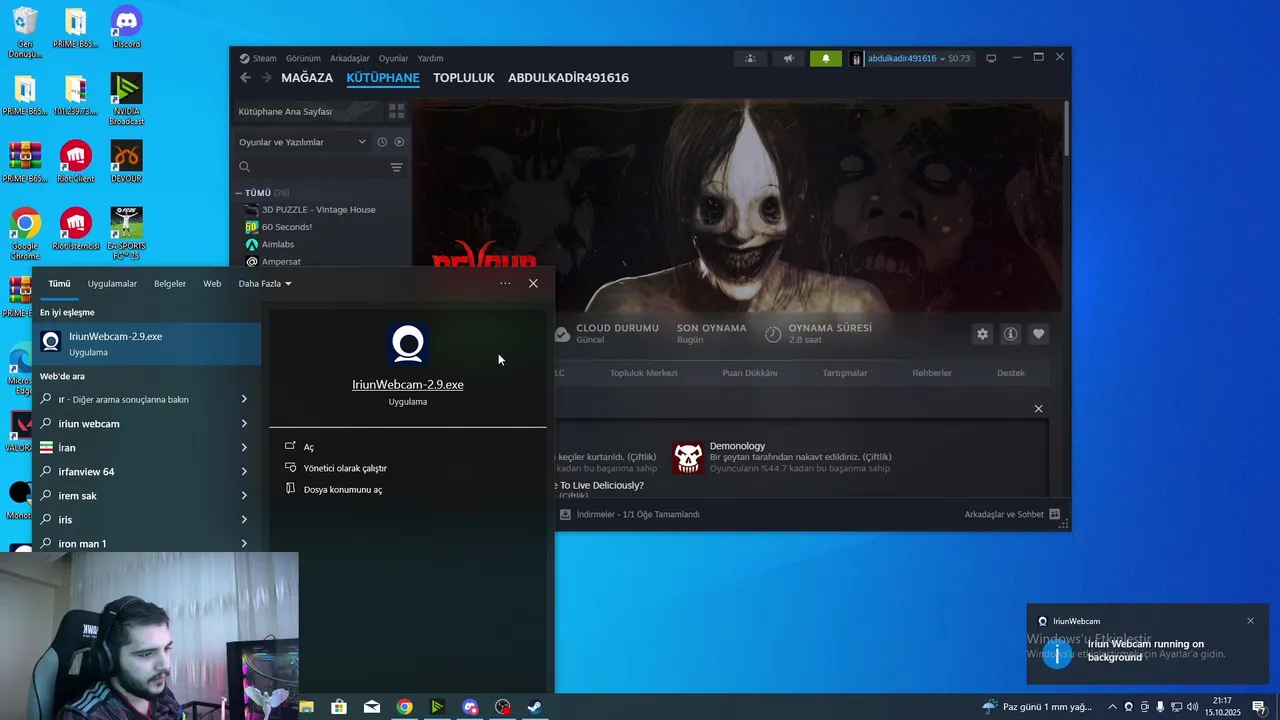Click the weather forecast in the taskbar
This screenshot has width=1280, height=720.
(1037, 707)
